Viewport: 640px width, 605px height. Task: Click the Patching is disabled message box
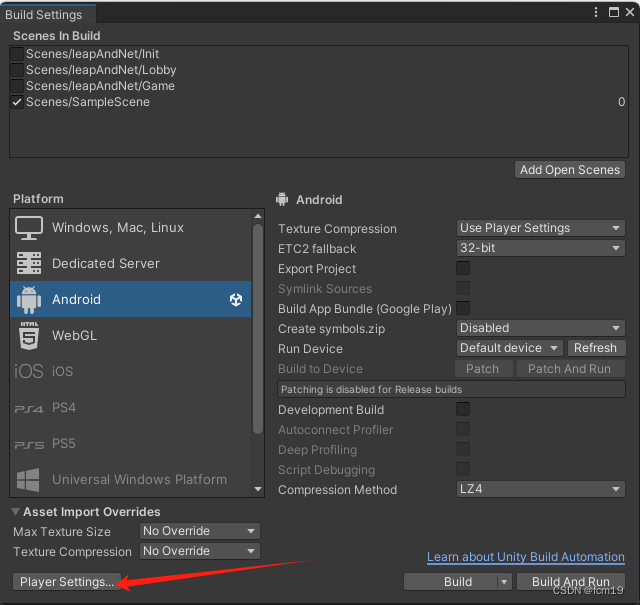click(451, 389)
